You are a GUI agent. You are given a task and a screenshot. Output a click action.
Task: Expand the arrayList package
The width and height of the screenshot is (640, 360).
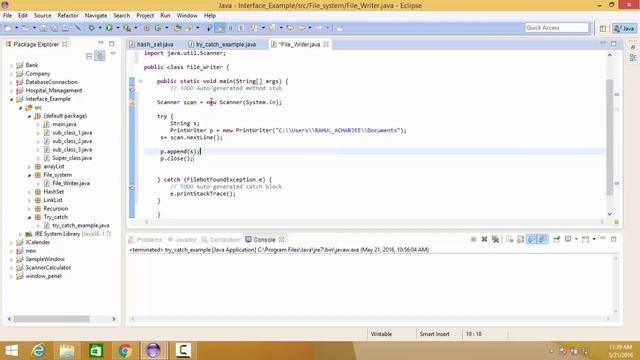[29, 167]
